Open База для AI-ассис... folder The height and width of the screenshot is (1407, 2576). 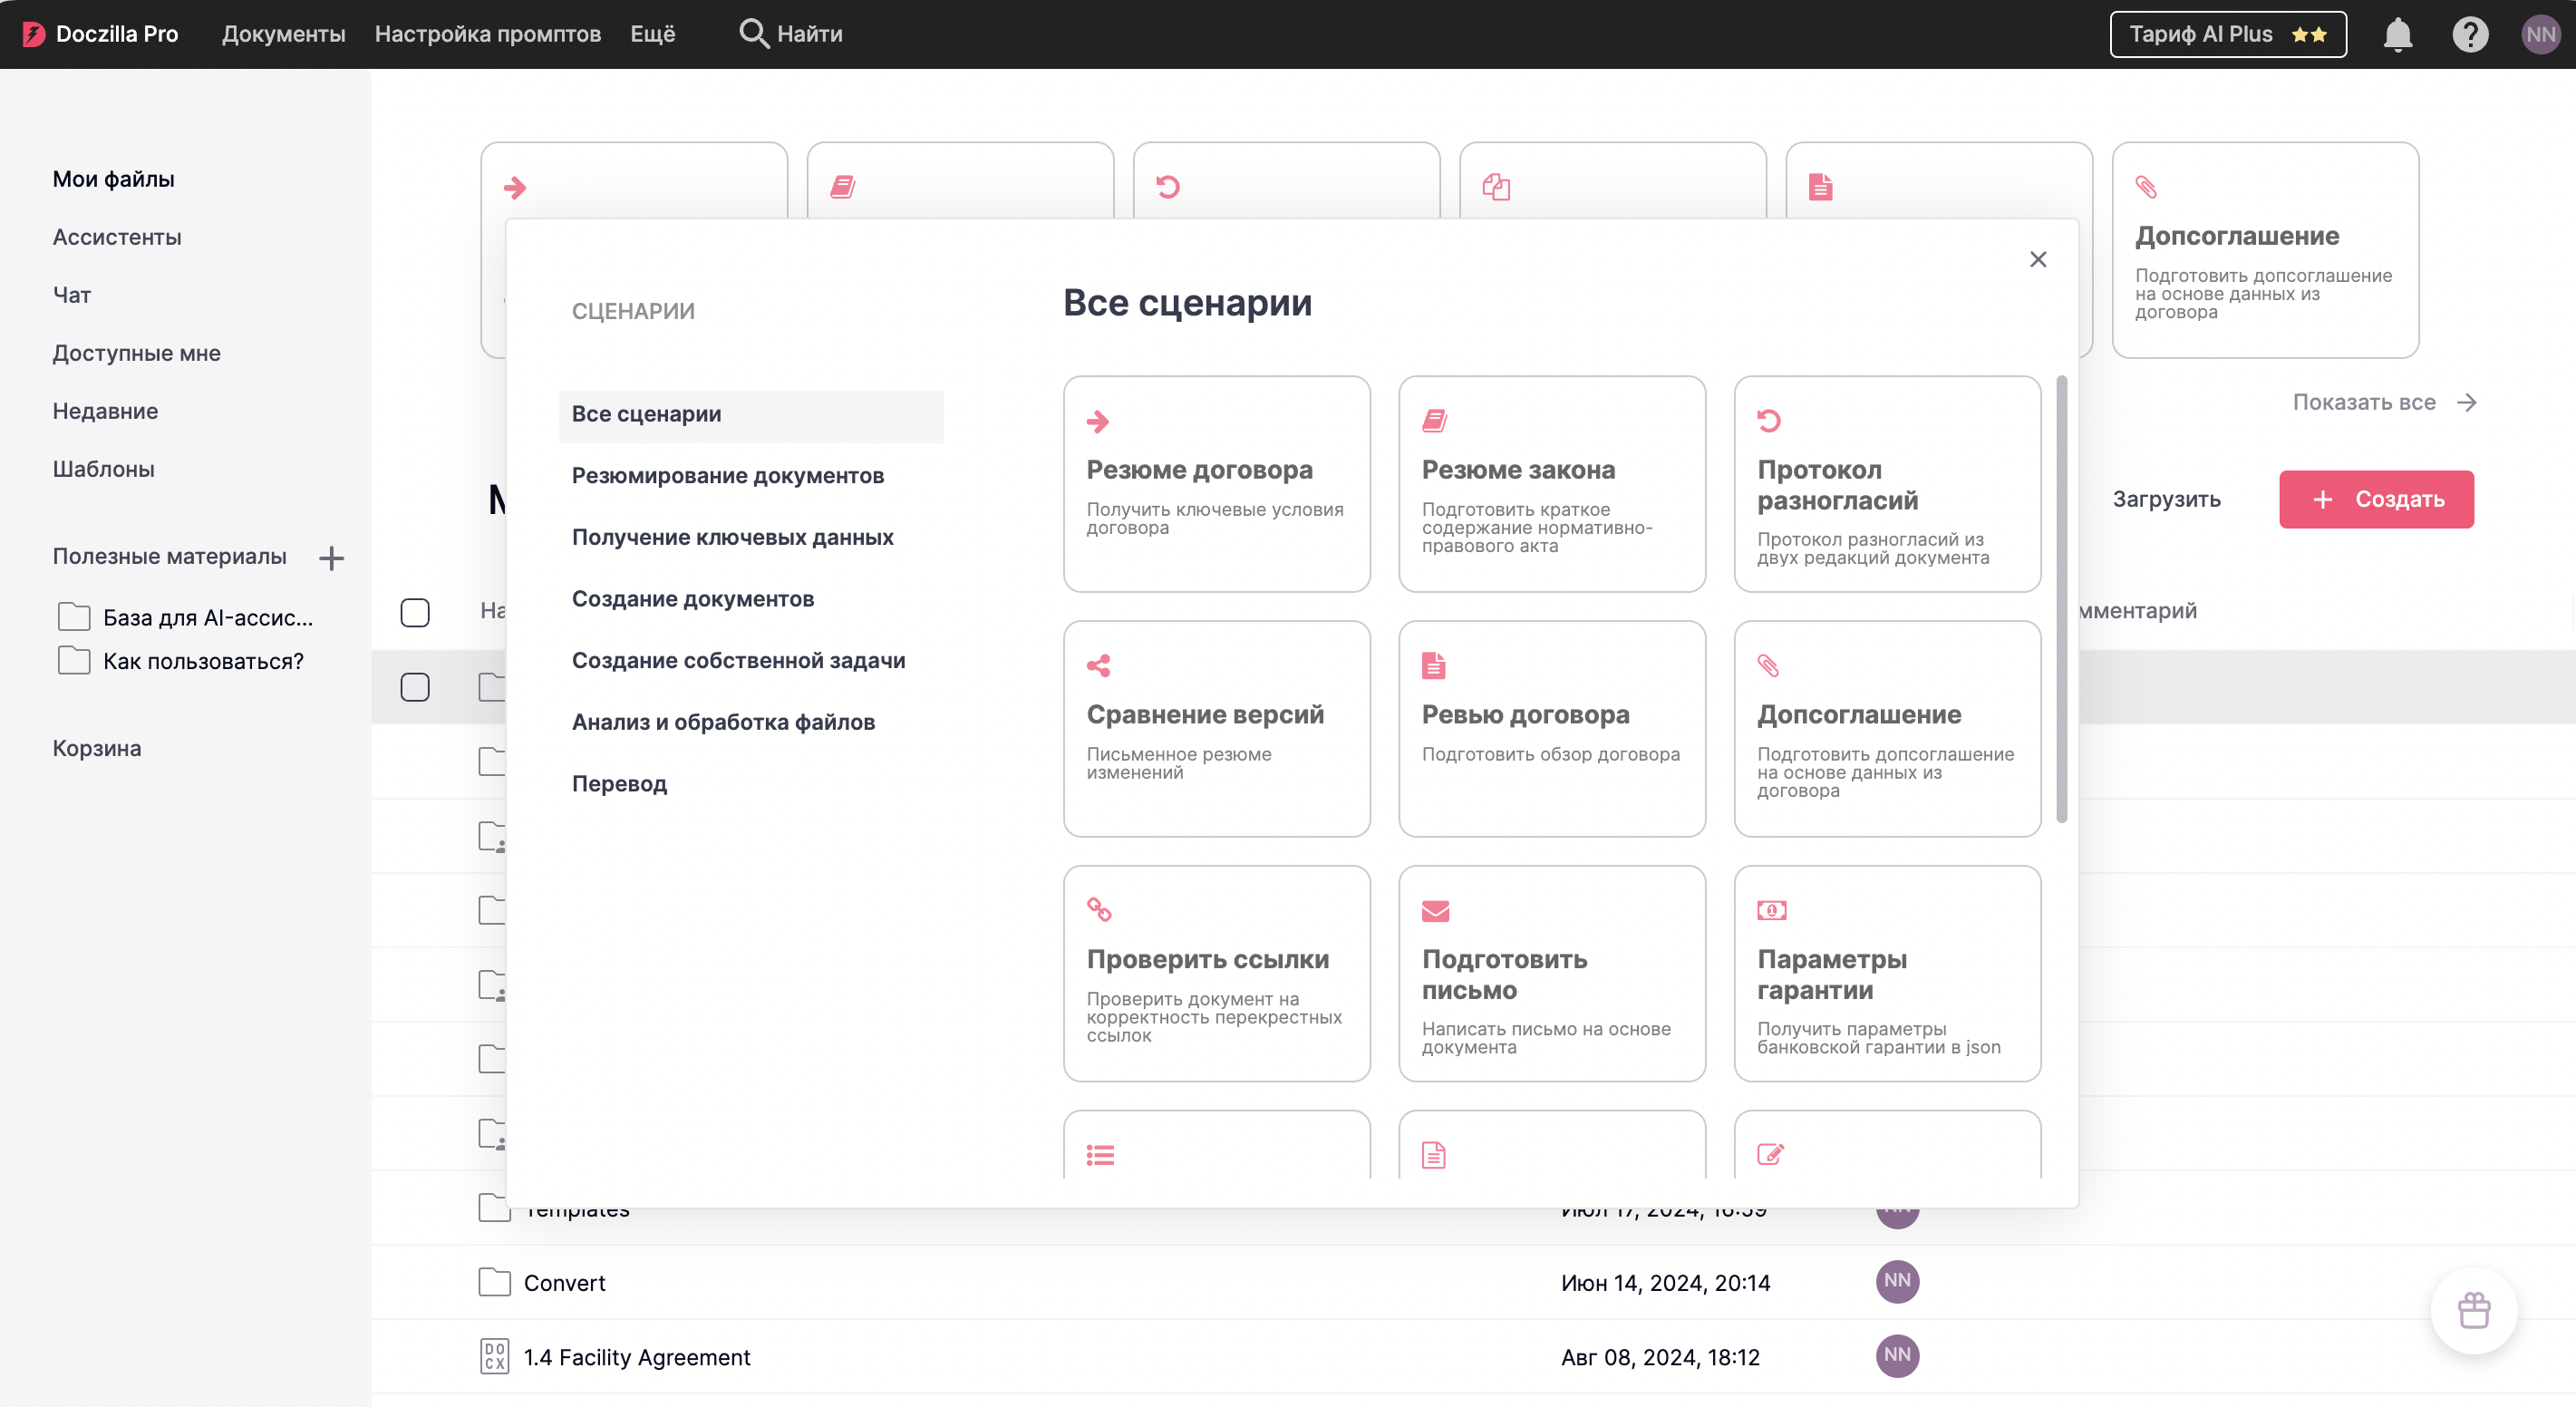click(x=186, y=617)
